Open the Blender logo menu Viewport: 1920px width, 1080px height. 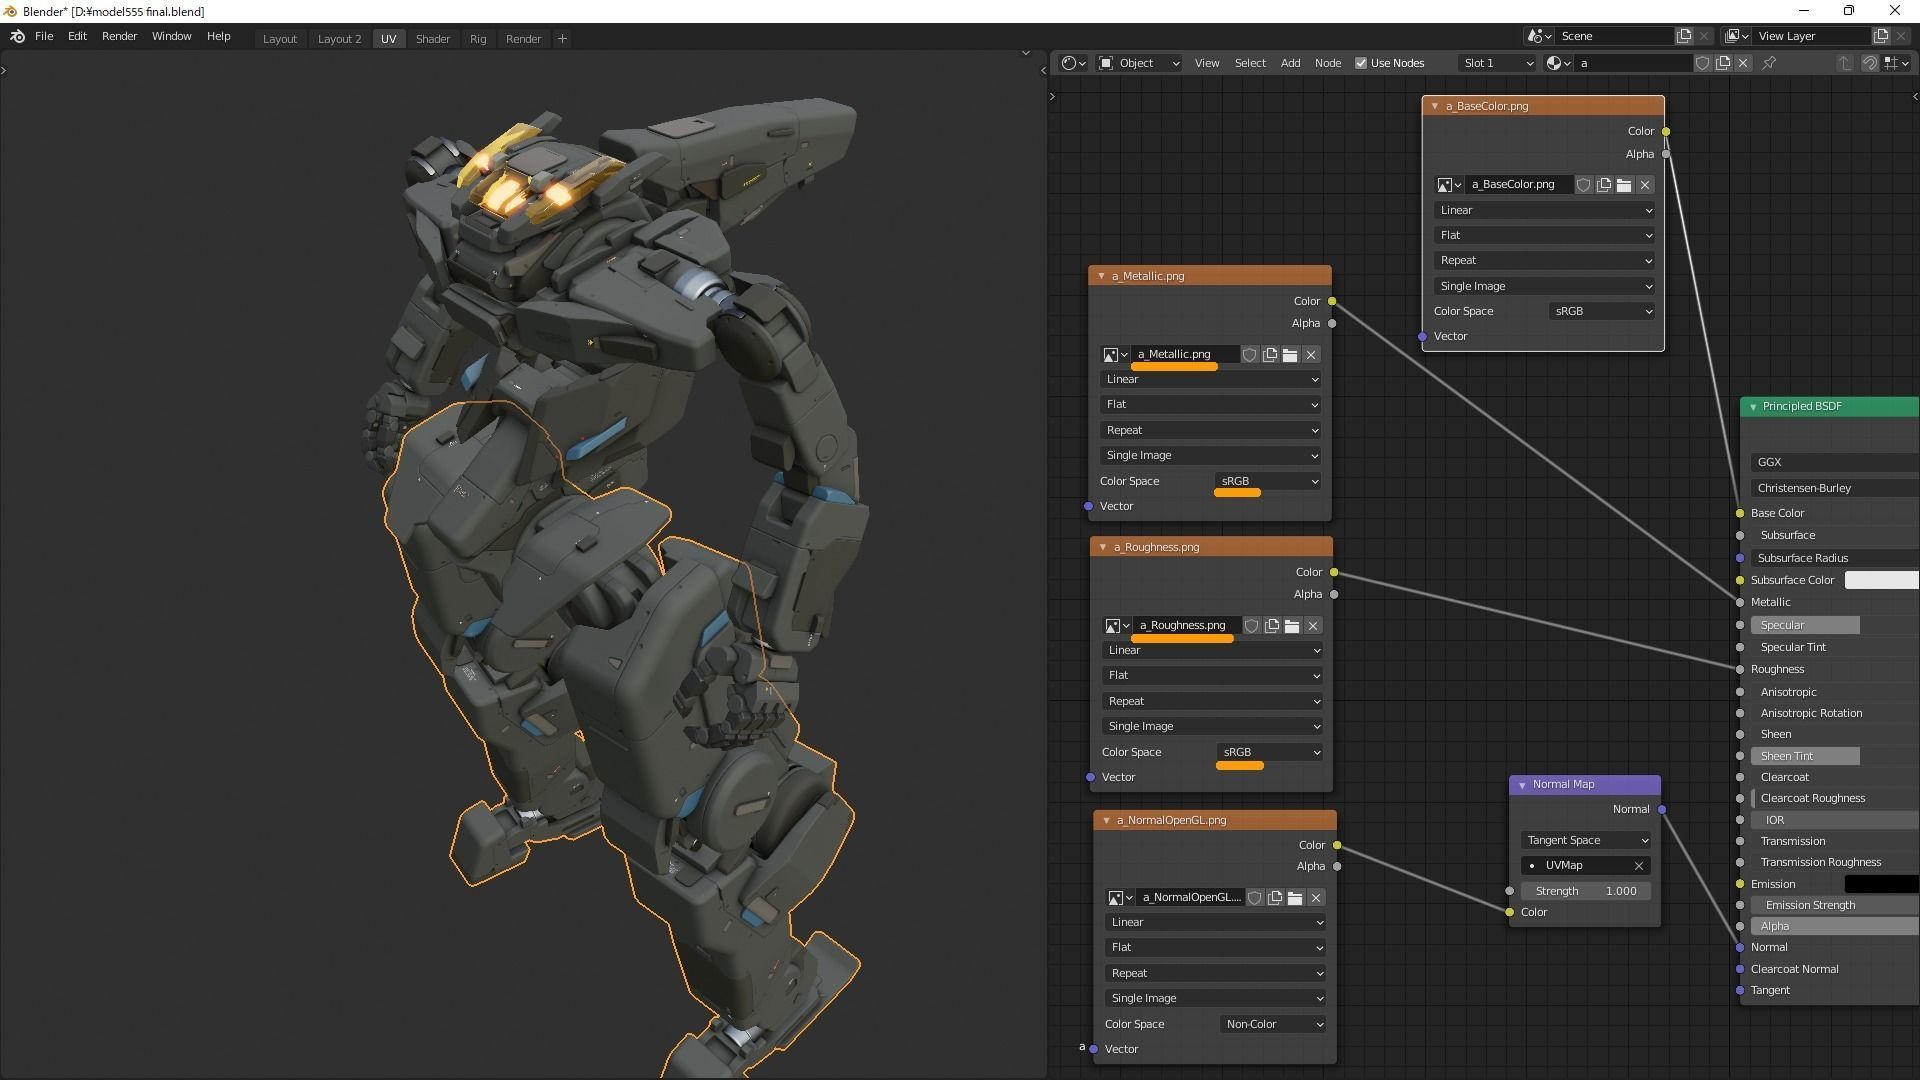[17, 37]
